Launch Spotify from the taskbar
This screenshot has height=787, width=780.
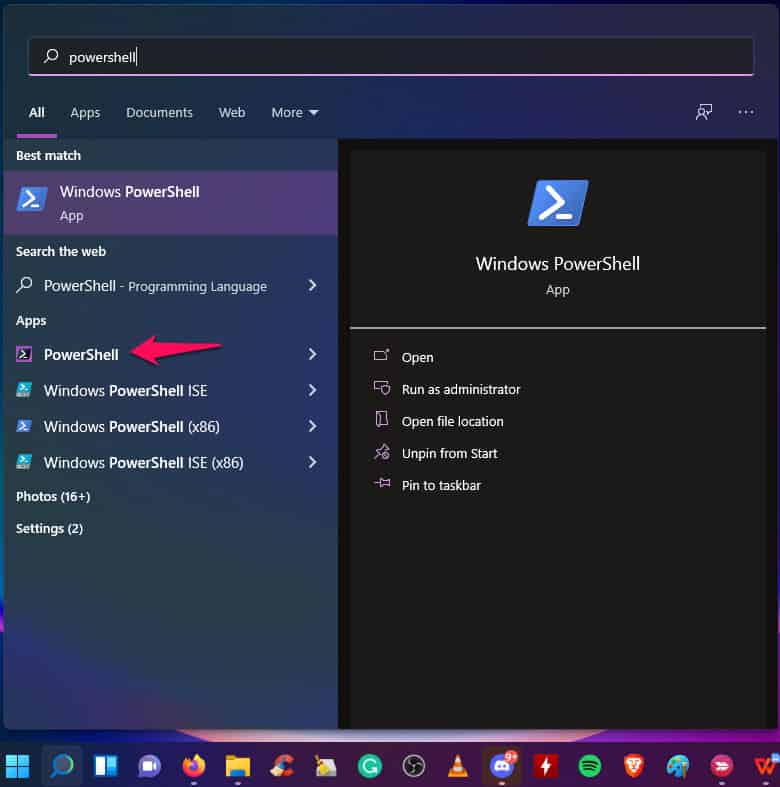click(x=589, y=766)
